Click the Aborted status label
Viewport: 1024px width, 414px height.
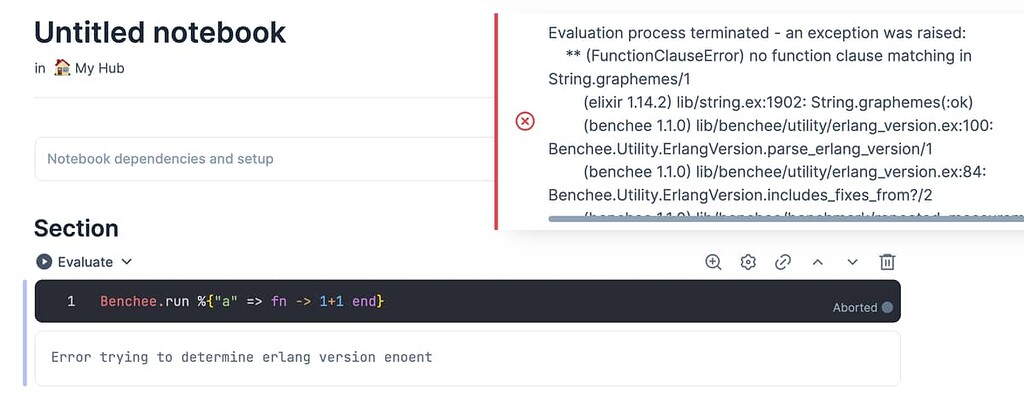click(855, 308)
